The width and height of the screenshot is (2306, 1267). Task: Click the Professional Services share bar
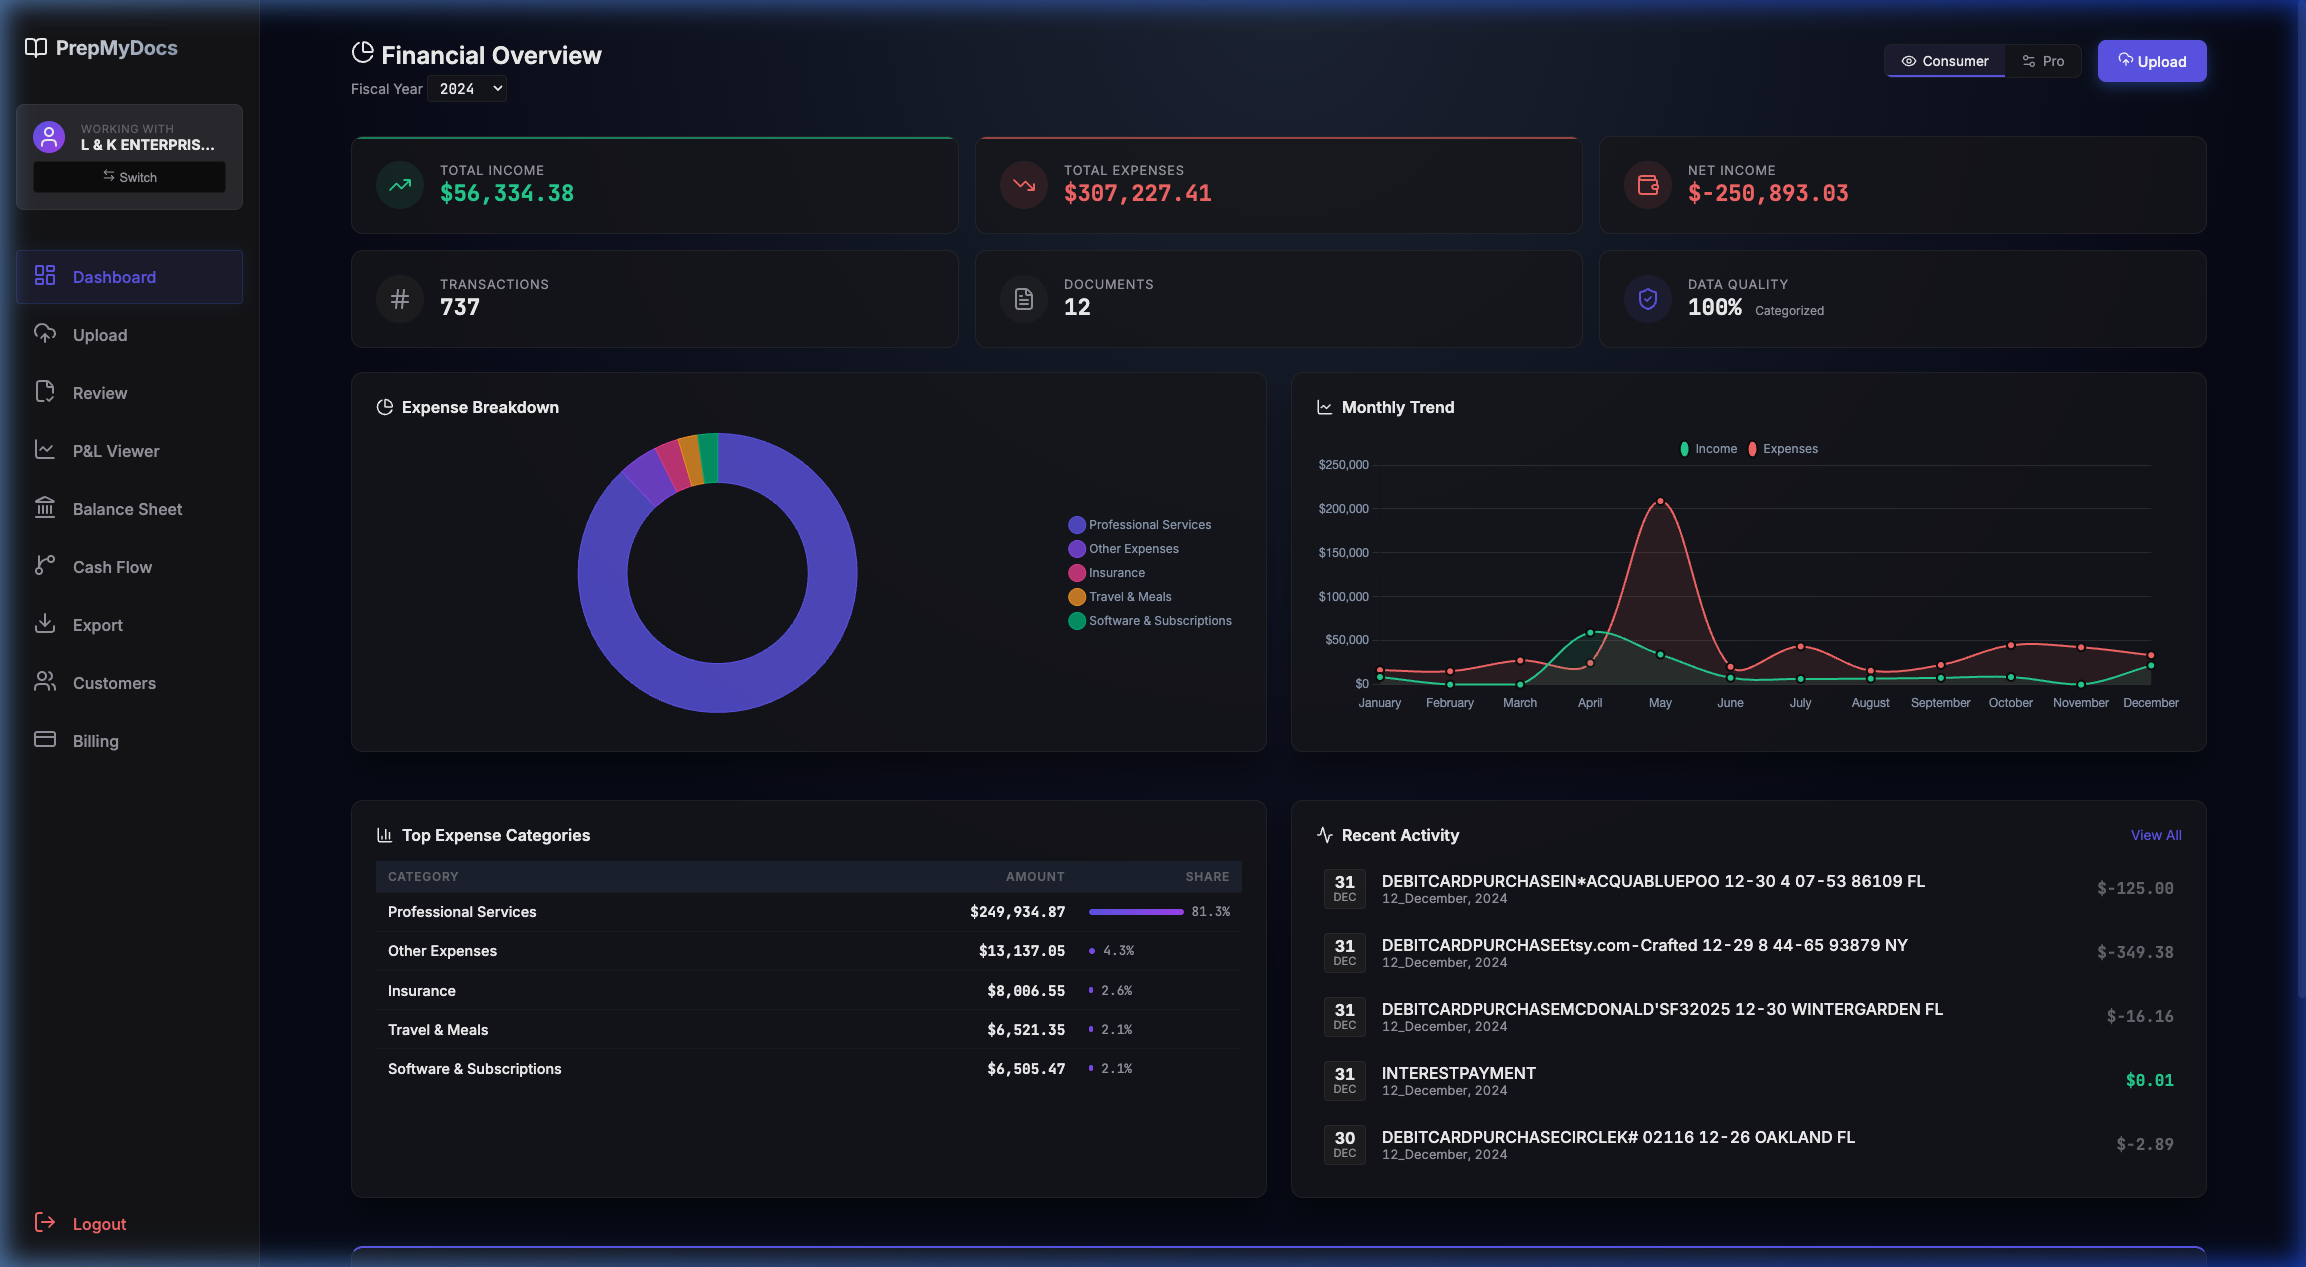pyautogui.click(x=1135, y=912)
